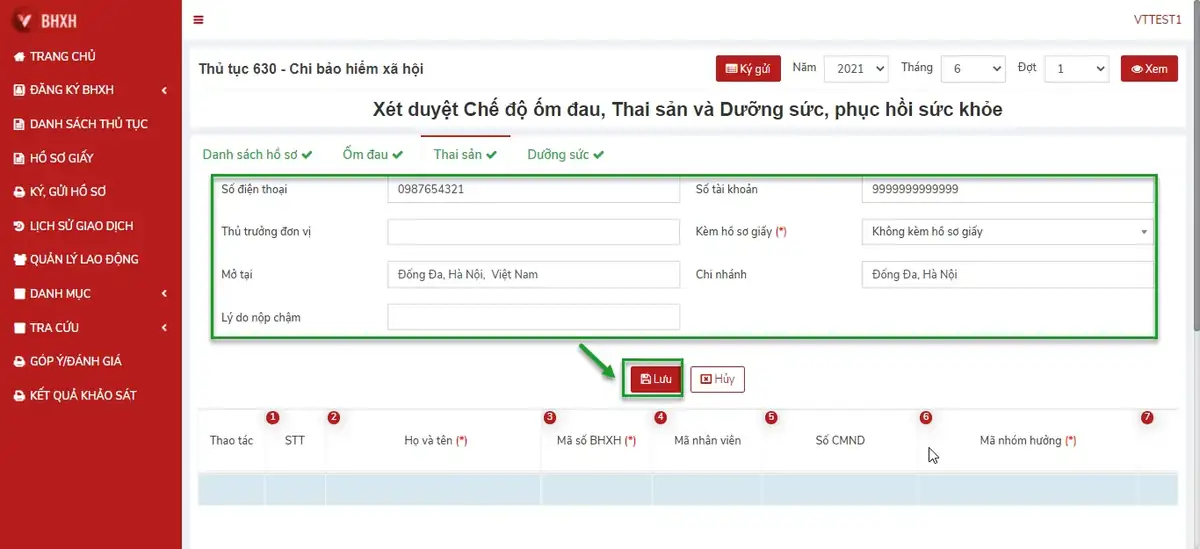Viewport: 1200px width, 549px height.
Task: Open LỊCH SỬ GIAO DỊCH
Action: (x=81, y=226)
